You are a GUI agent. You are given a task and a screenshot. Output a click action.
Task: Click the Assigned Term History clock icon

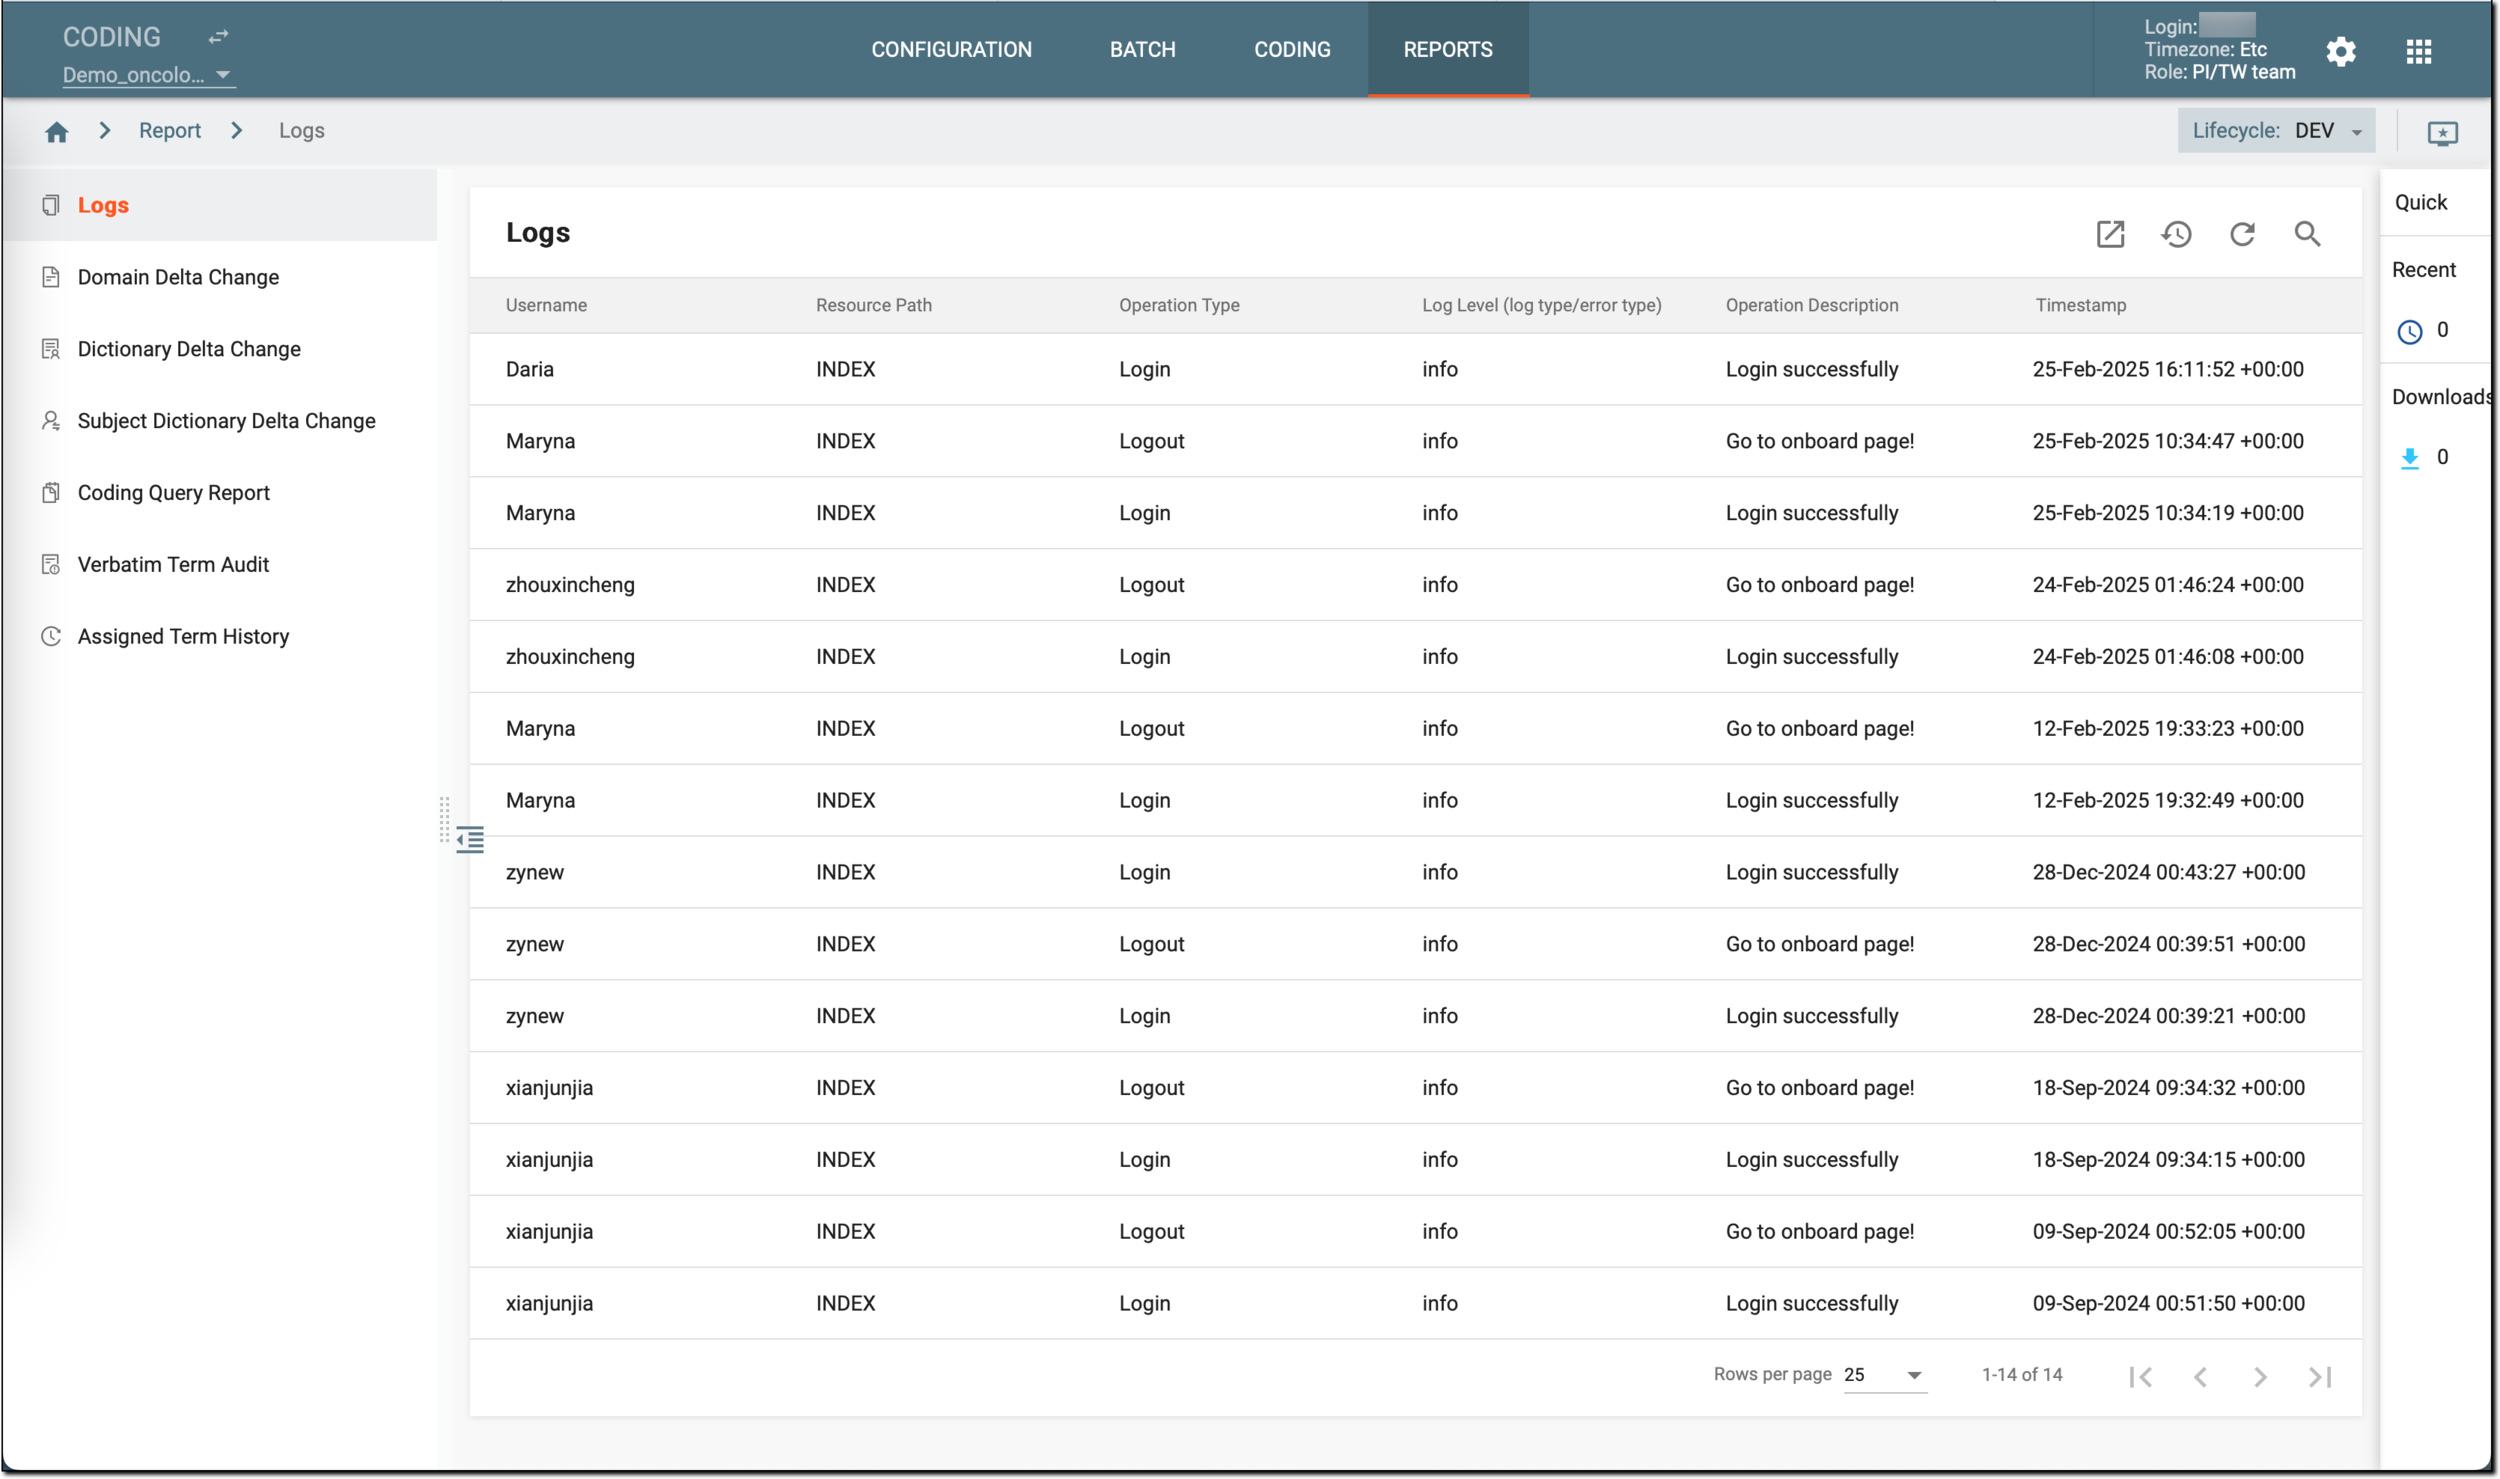pyautogui.click(x=51, y=637)
